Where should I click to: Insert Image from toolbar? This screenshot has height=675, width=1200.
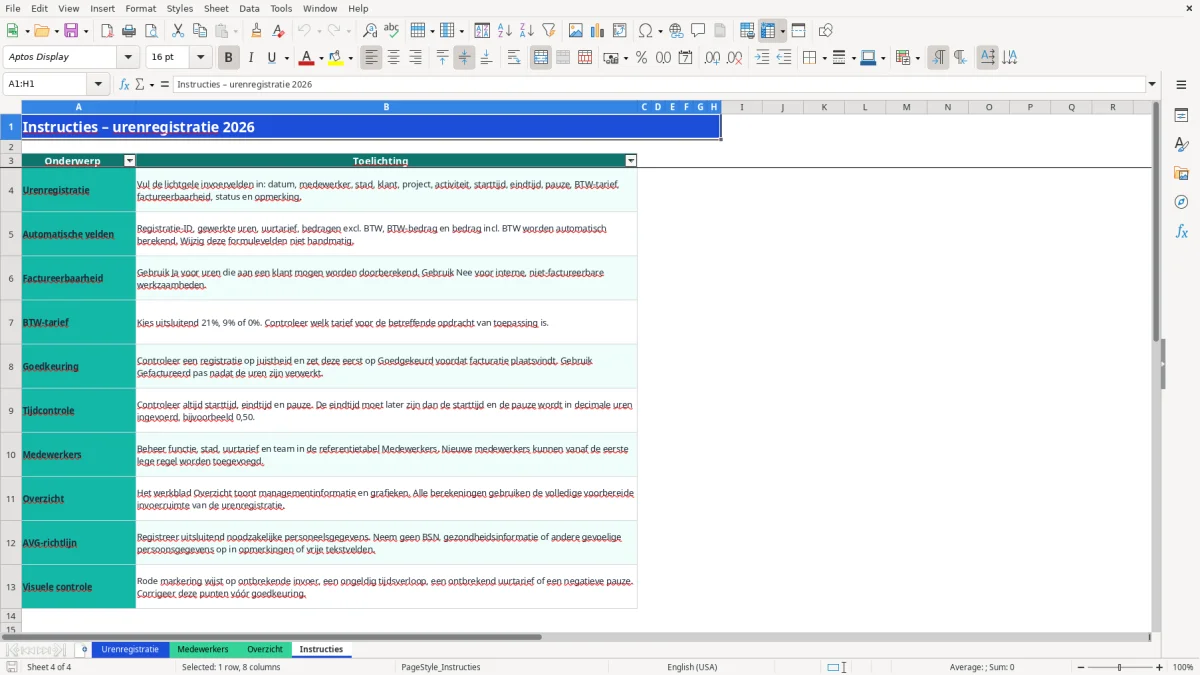[x=576, y=31]
